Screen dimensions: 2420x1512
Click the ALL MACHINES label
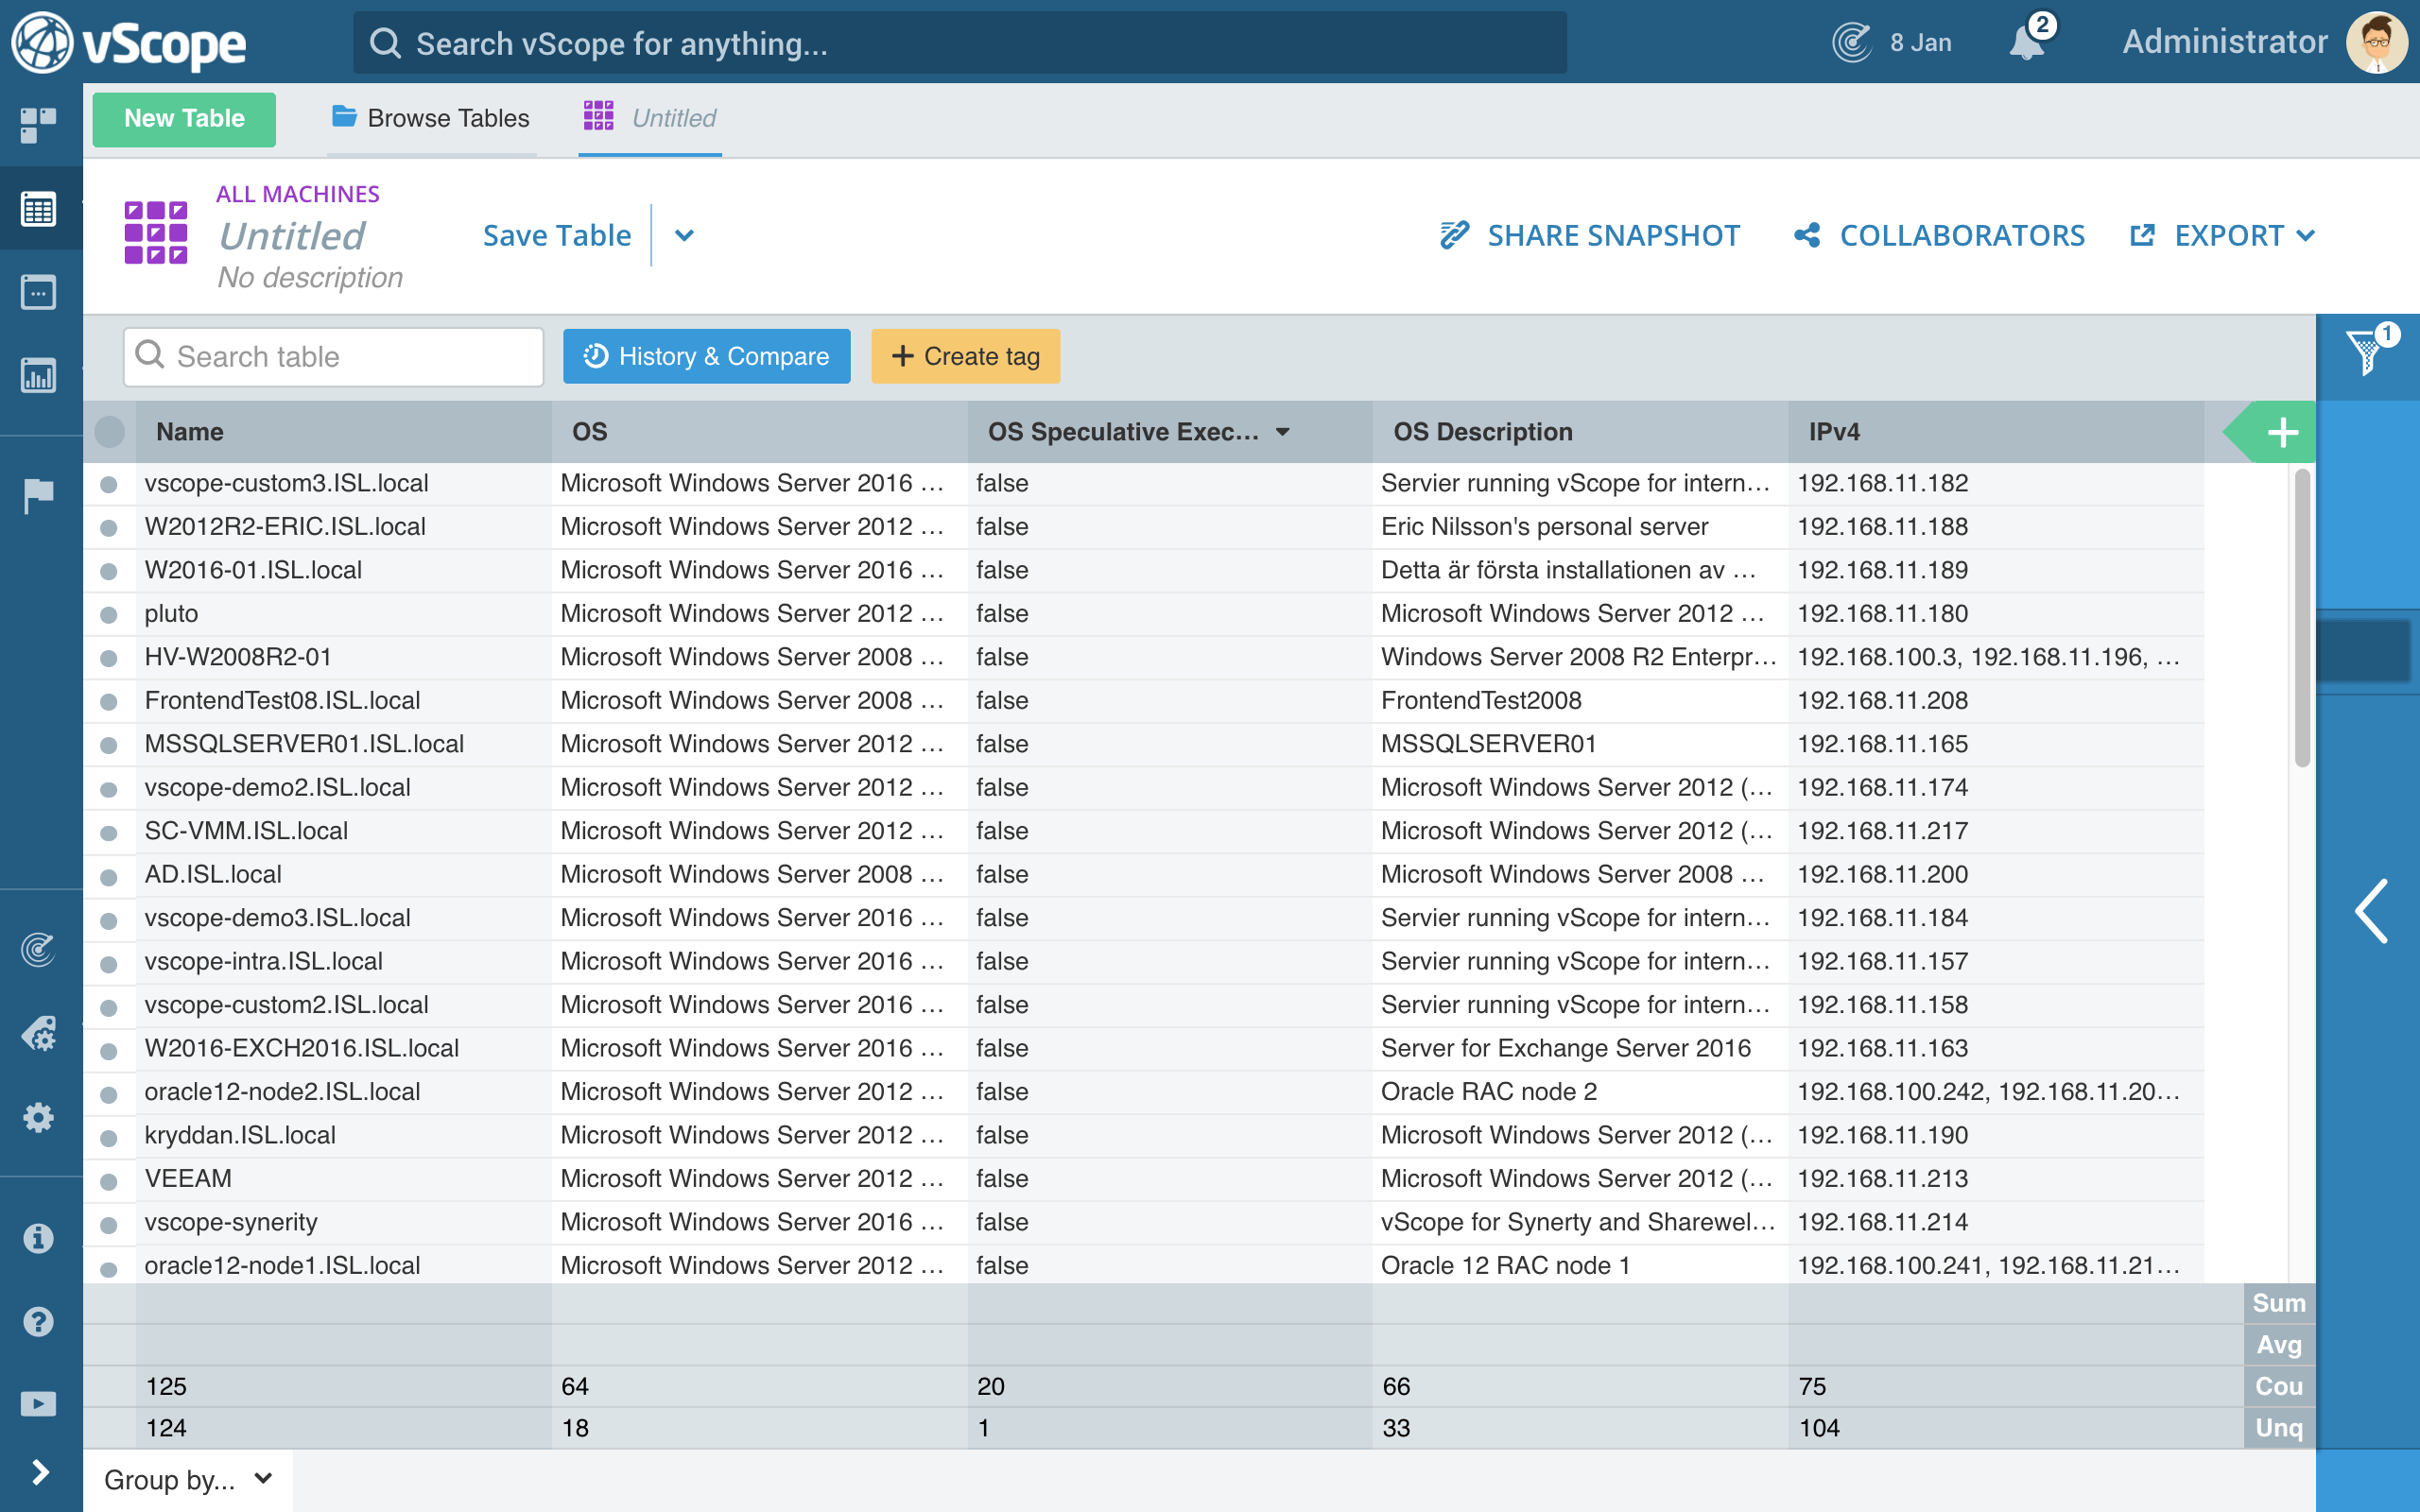click(297, 194)
